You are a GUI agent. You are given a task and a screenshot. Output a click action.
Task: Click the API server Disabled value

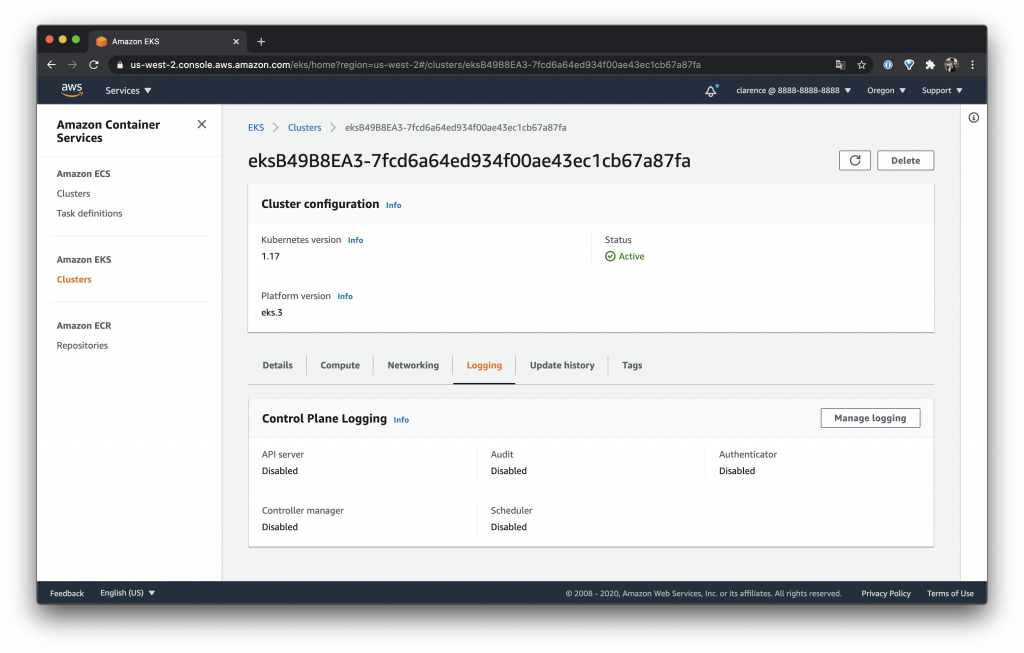(280, 471)
